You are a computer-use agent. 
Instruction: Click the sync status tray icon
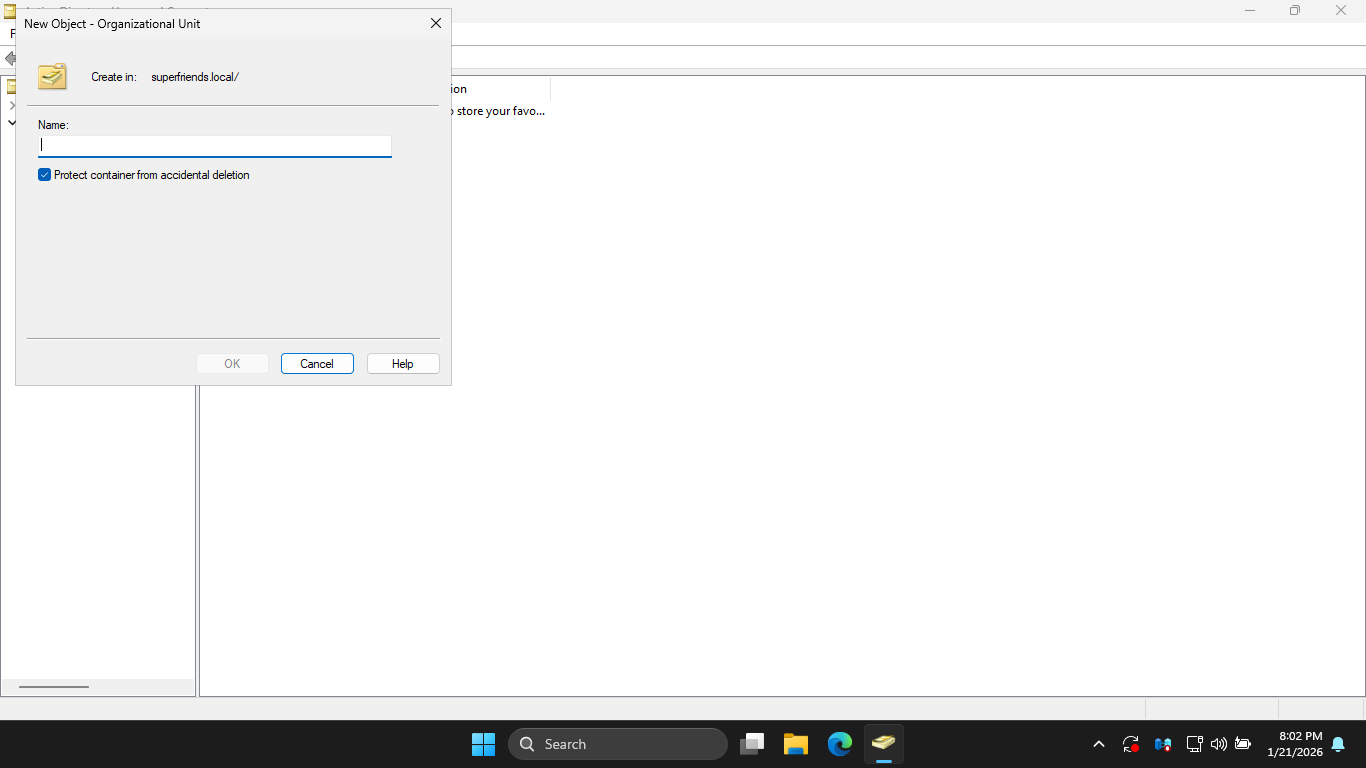click(1131, 744)
